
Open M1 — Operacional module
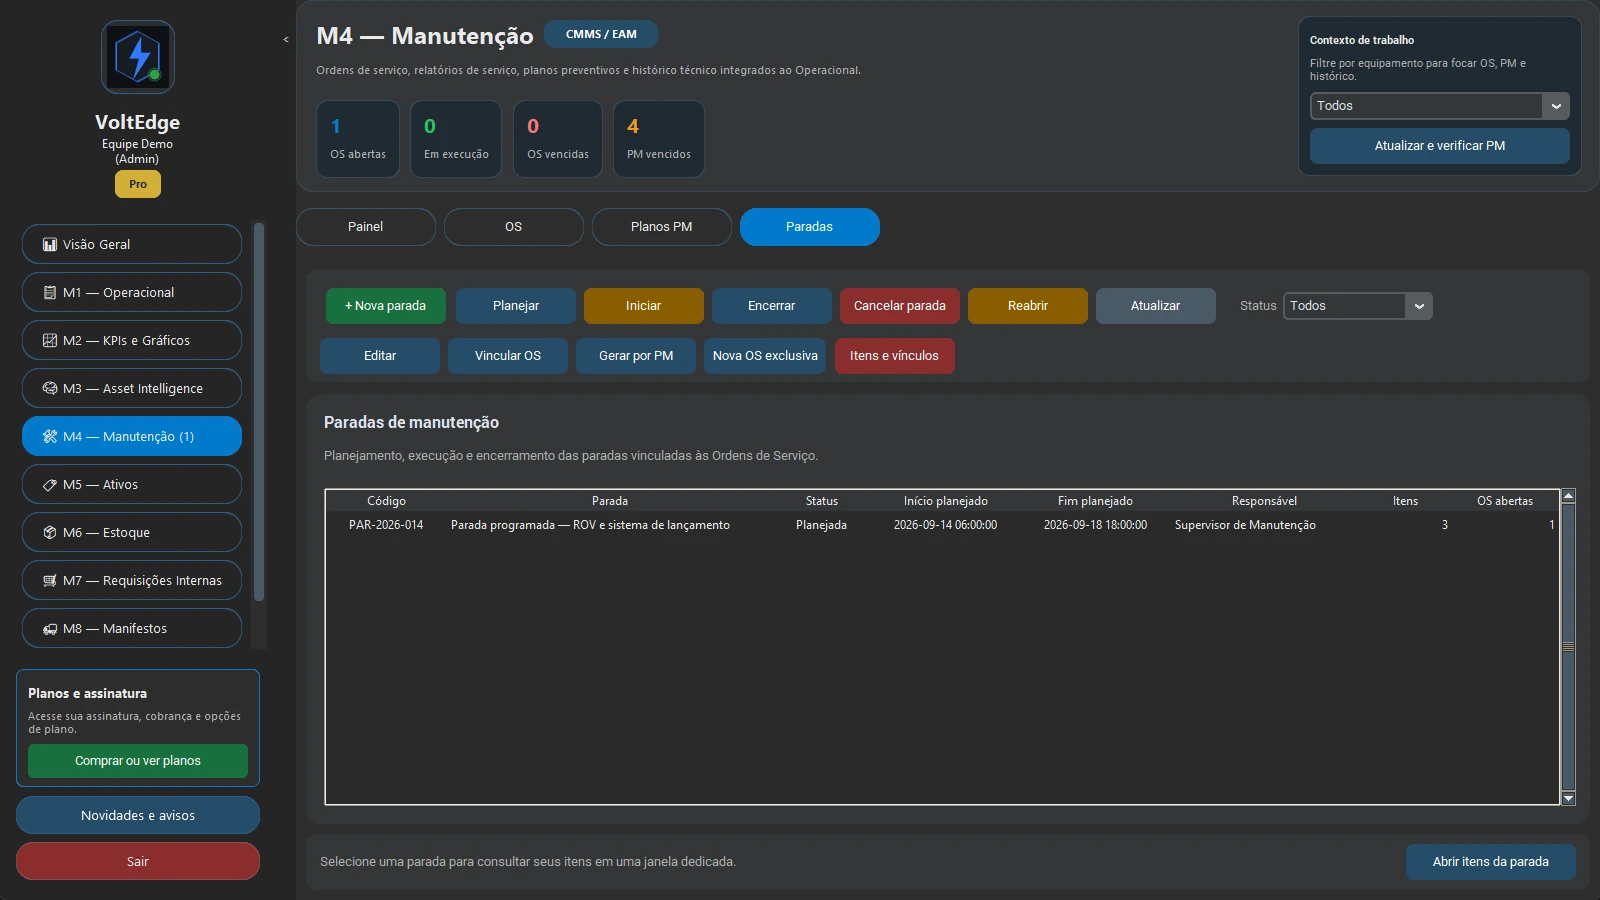(x=132, y=292)
